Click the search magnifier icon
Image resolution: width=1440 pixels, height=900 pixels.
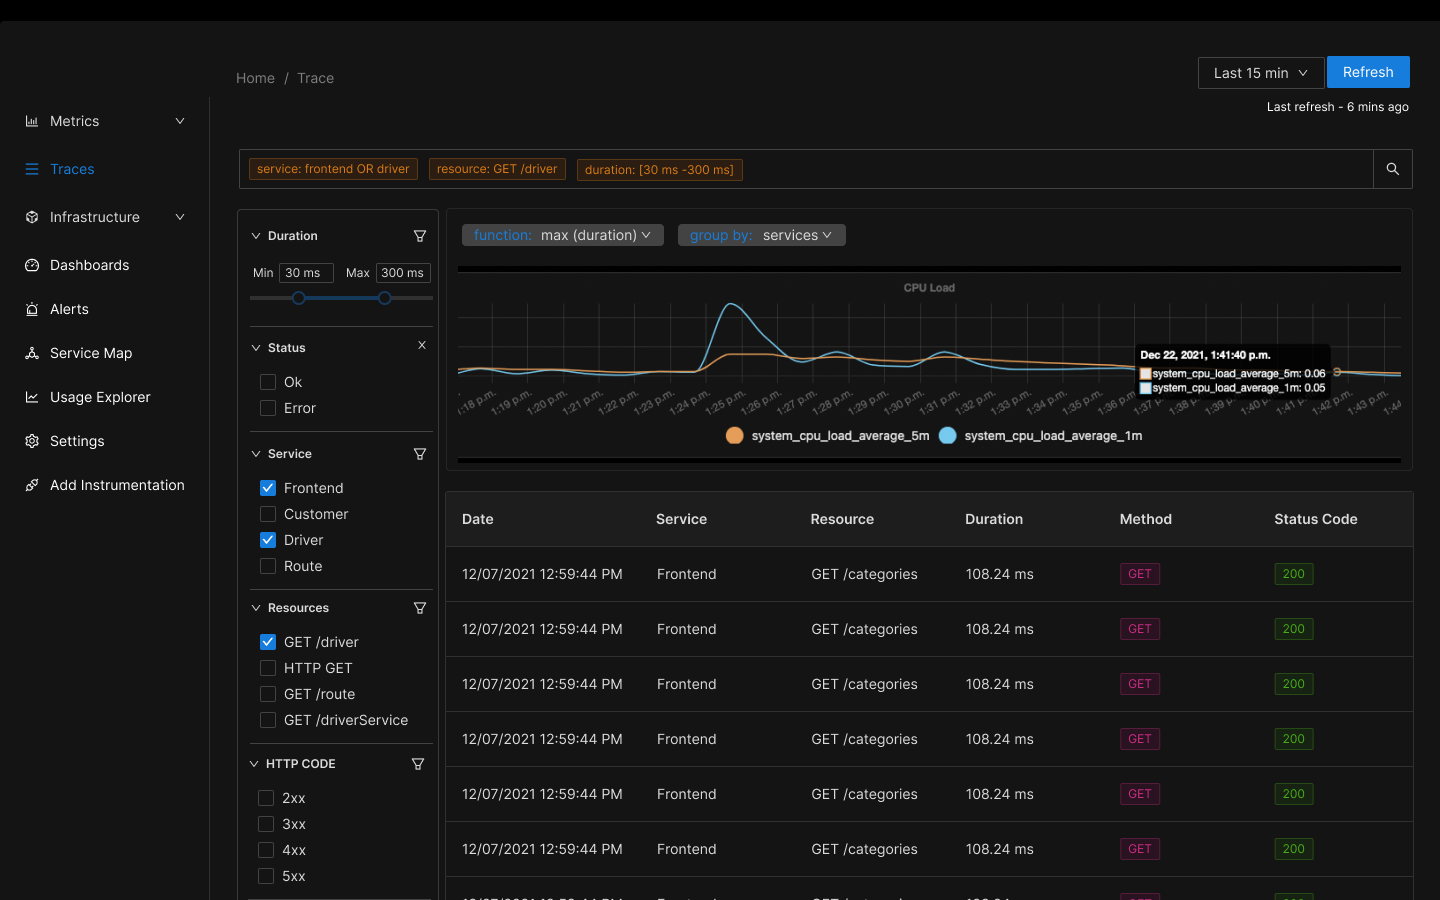(1392, 168)
